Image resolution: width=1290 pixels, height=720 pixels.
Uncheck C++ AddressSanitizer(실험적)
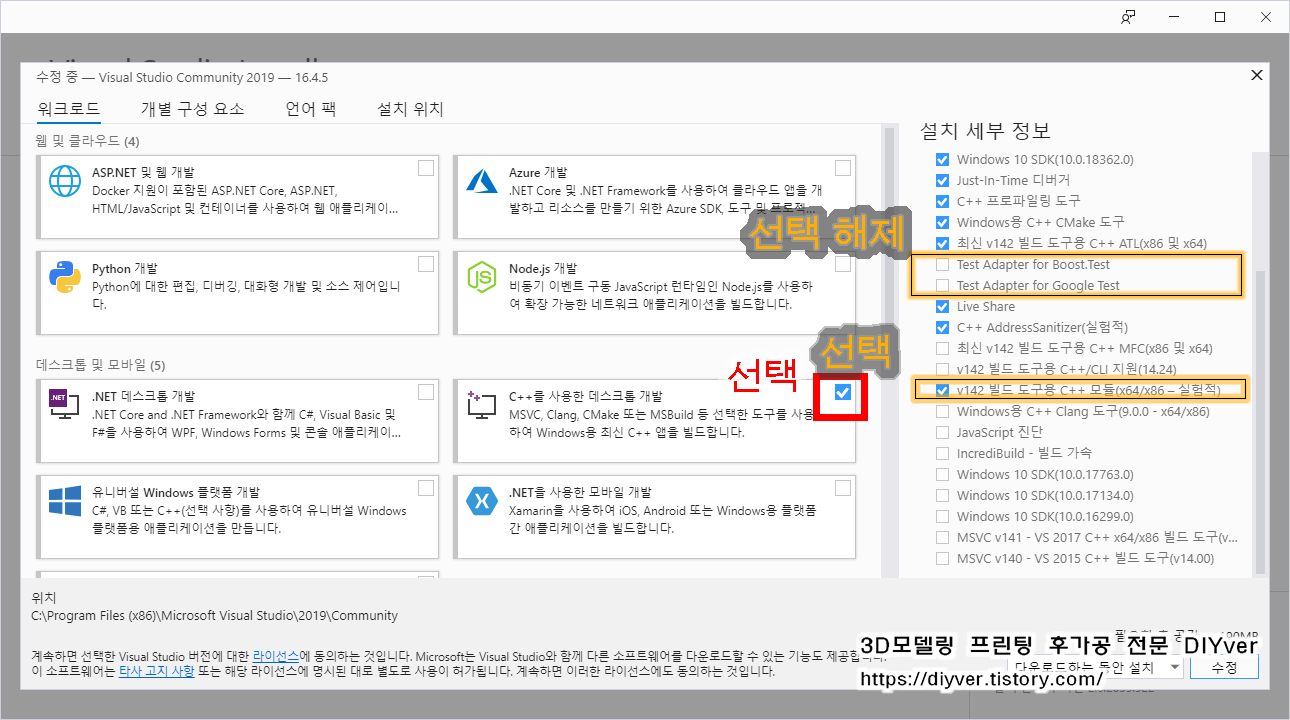(x=942, y=327)
